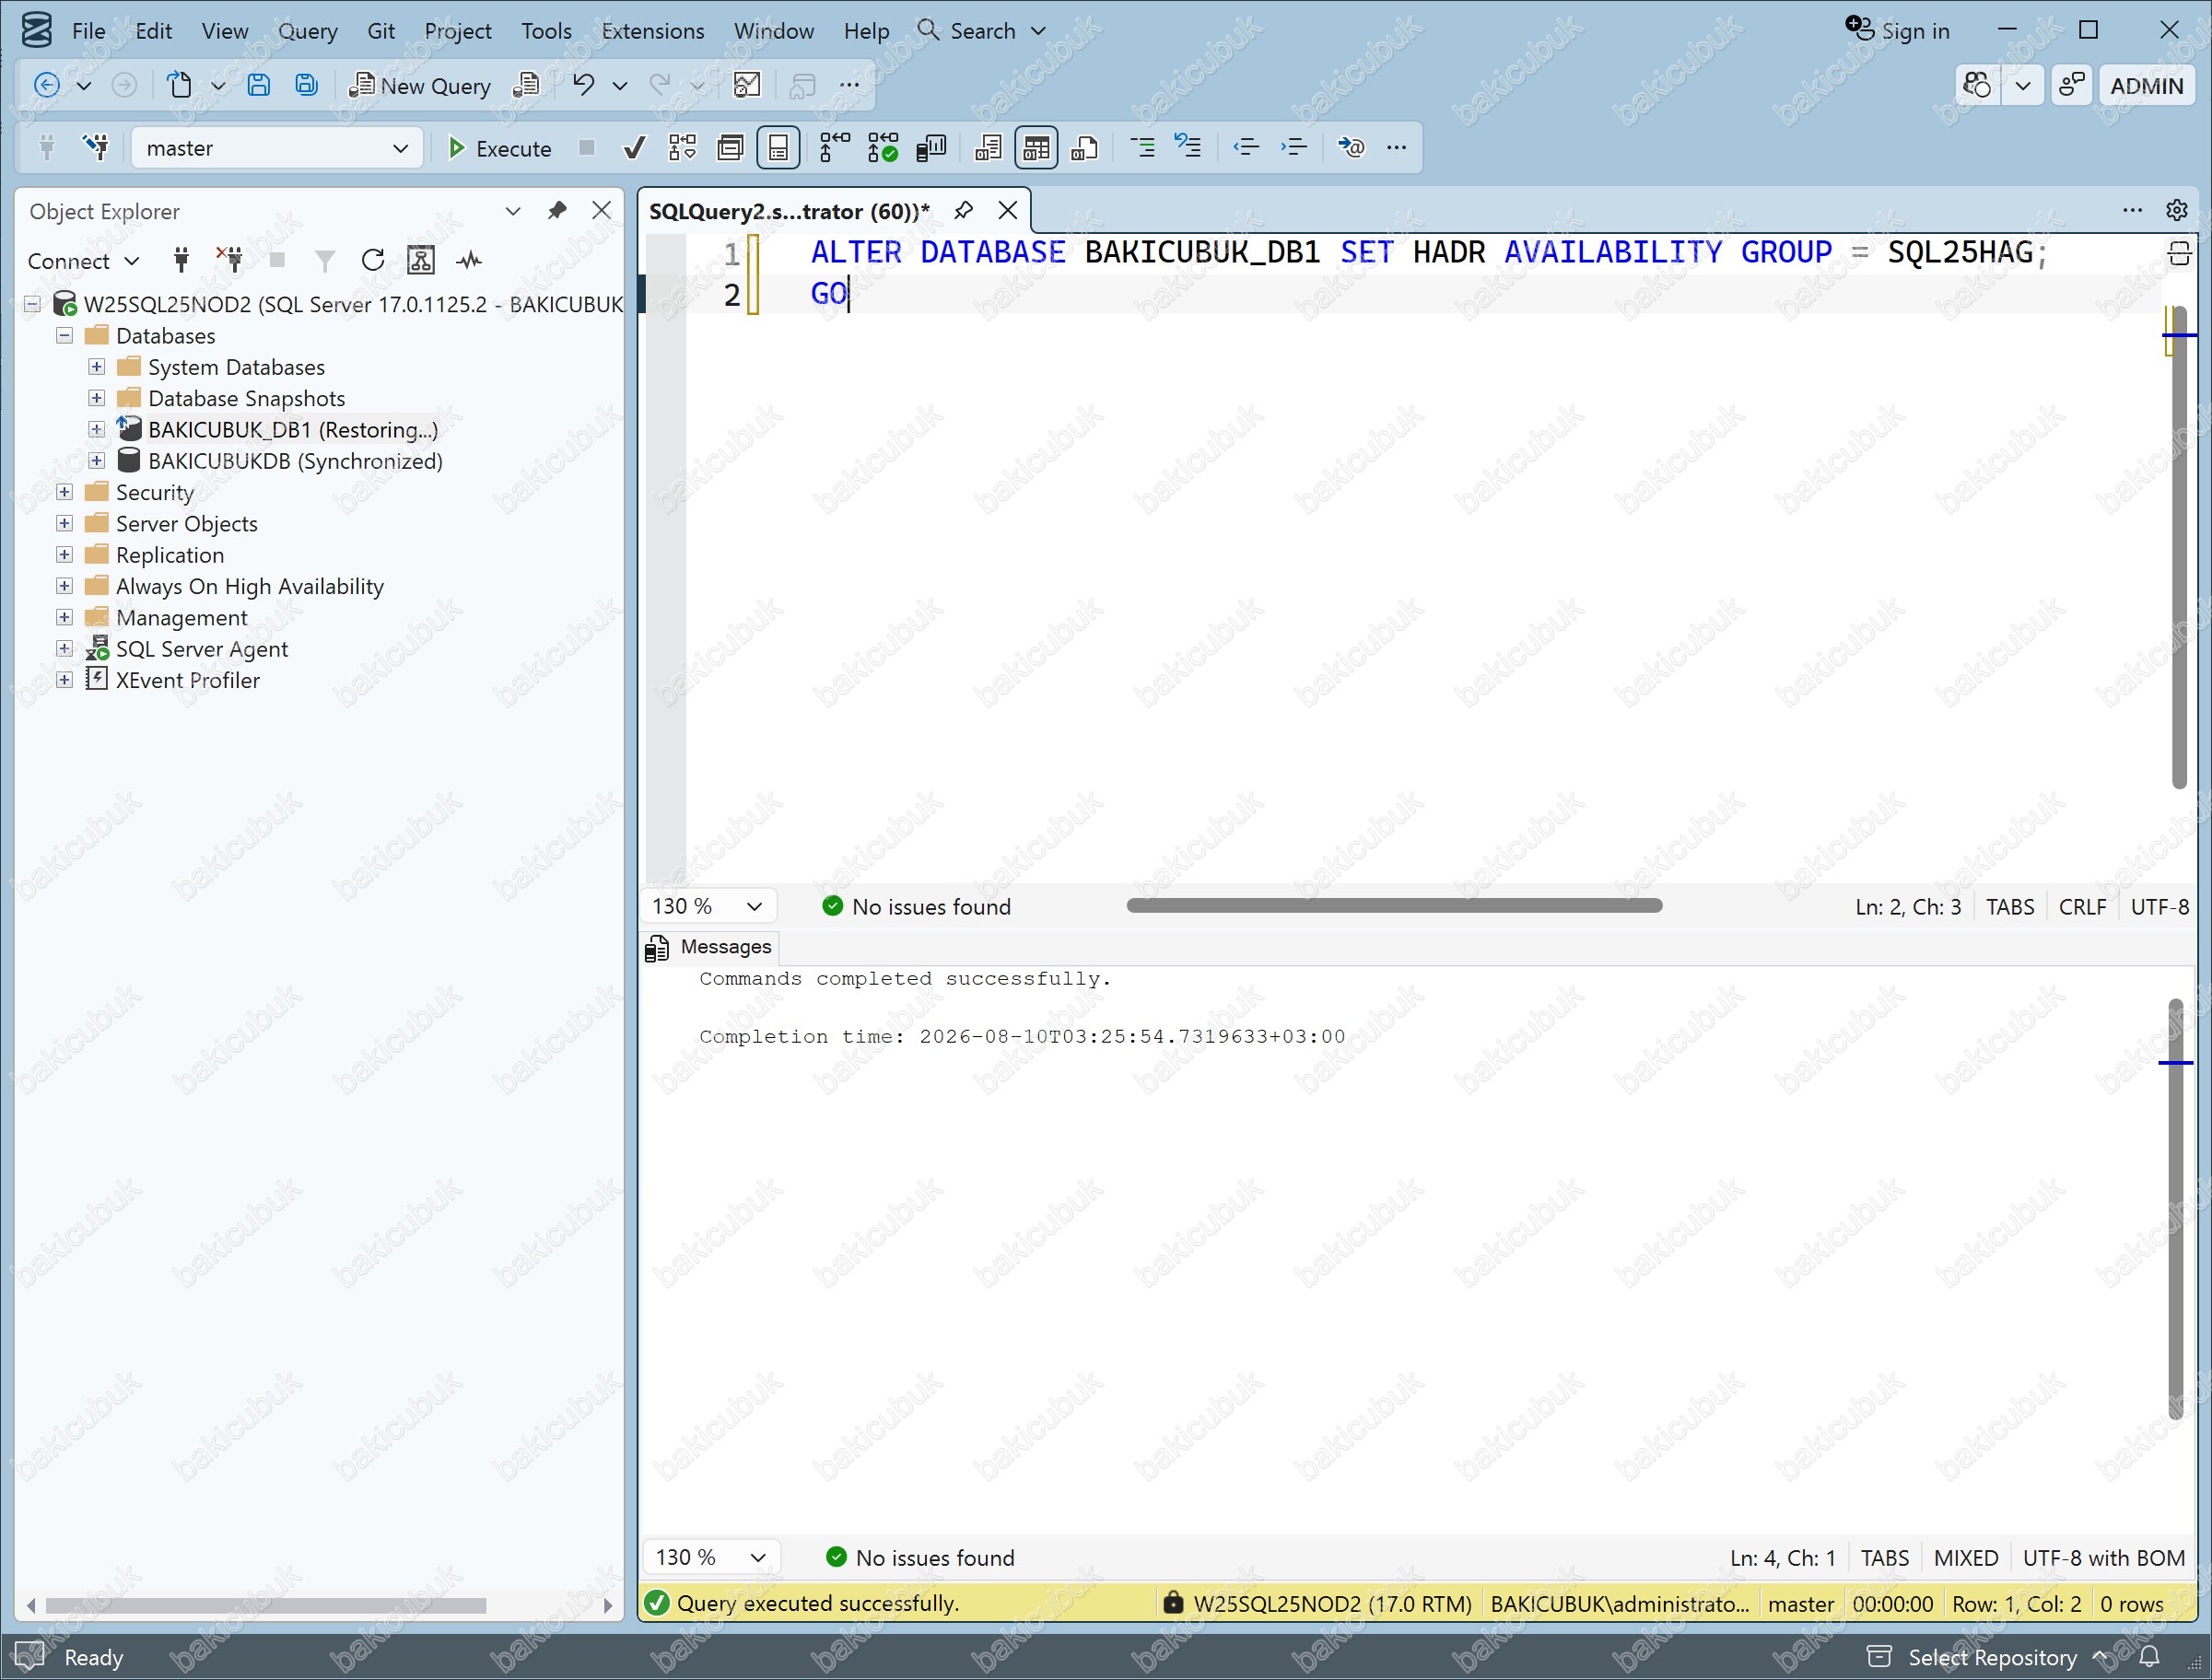Image resolution: width=2212 pixels, height=1680 pixels.
Task: Pin the SQLQuery2 tab
Action: pos(963,211)
